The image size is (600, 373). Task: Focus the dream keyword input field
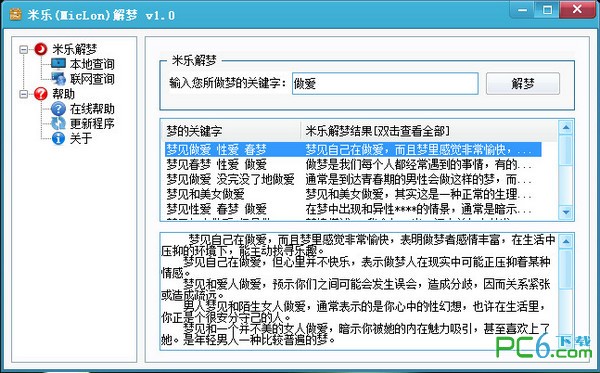point(385,83)
